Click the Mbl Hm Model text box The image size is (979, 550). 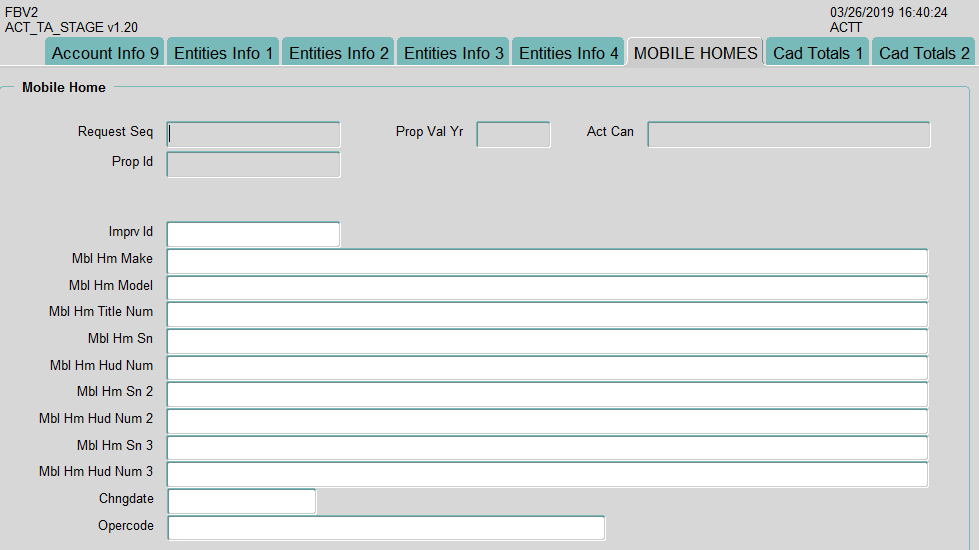click(x=547, y=288)
